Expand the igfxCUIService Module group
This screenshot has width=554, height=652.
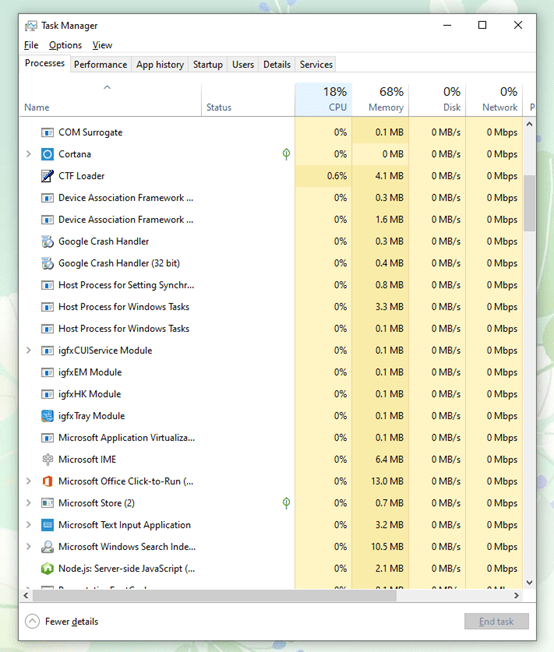pyautogui.click(x=28, y=351)
